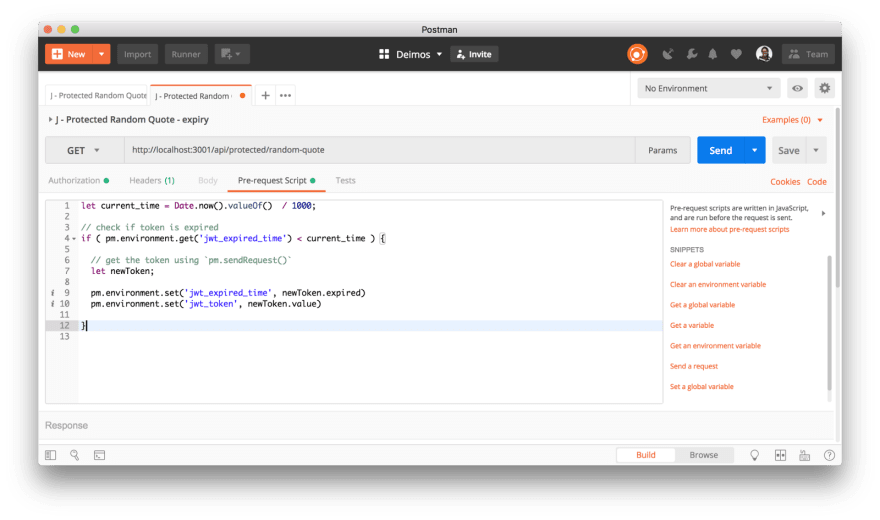
Task: Open the Find magnifier in status bar
Action: point(75,455)
